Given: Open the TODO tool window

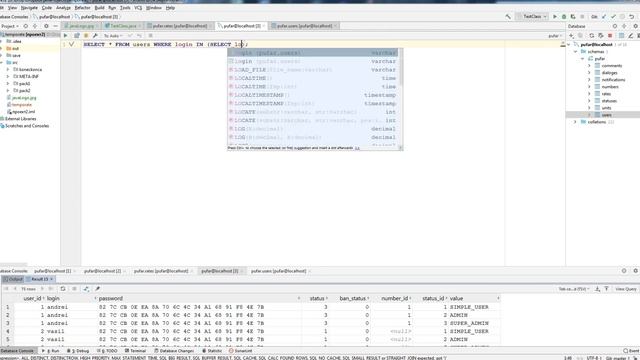Looking at the screenshot, I should pos(107,351).
